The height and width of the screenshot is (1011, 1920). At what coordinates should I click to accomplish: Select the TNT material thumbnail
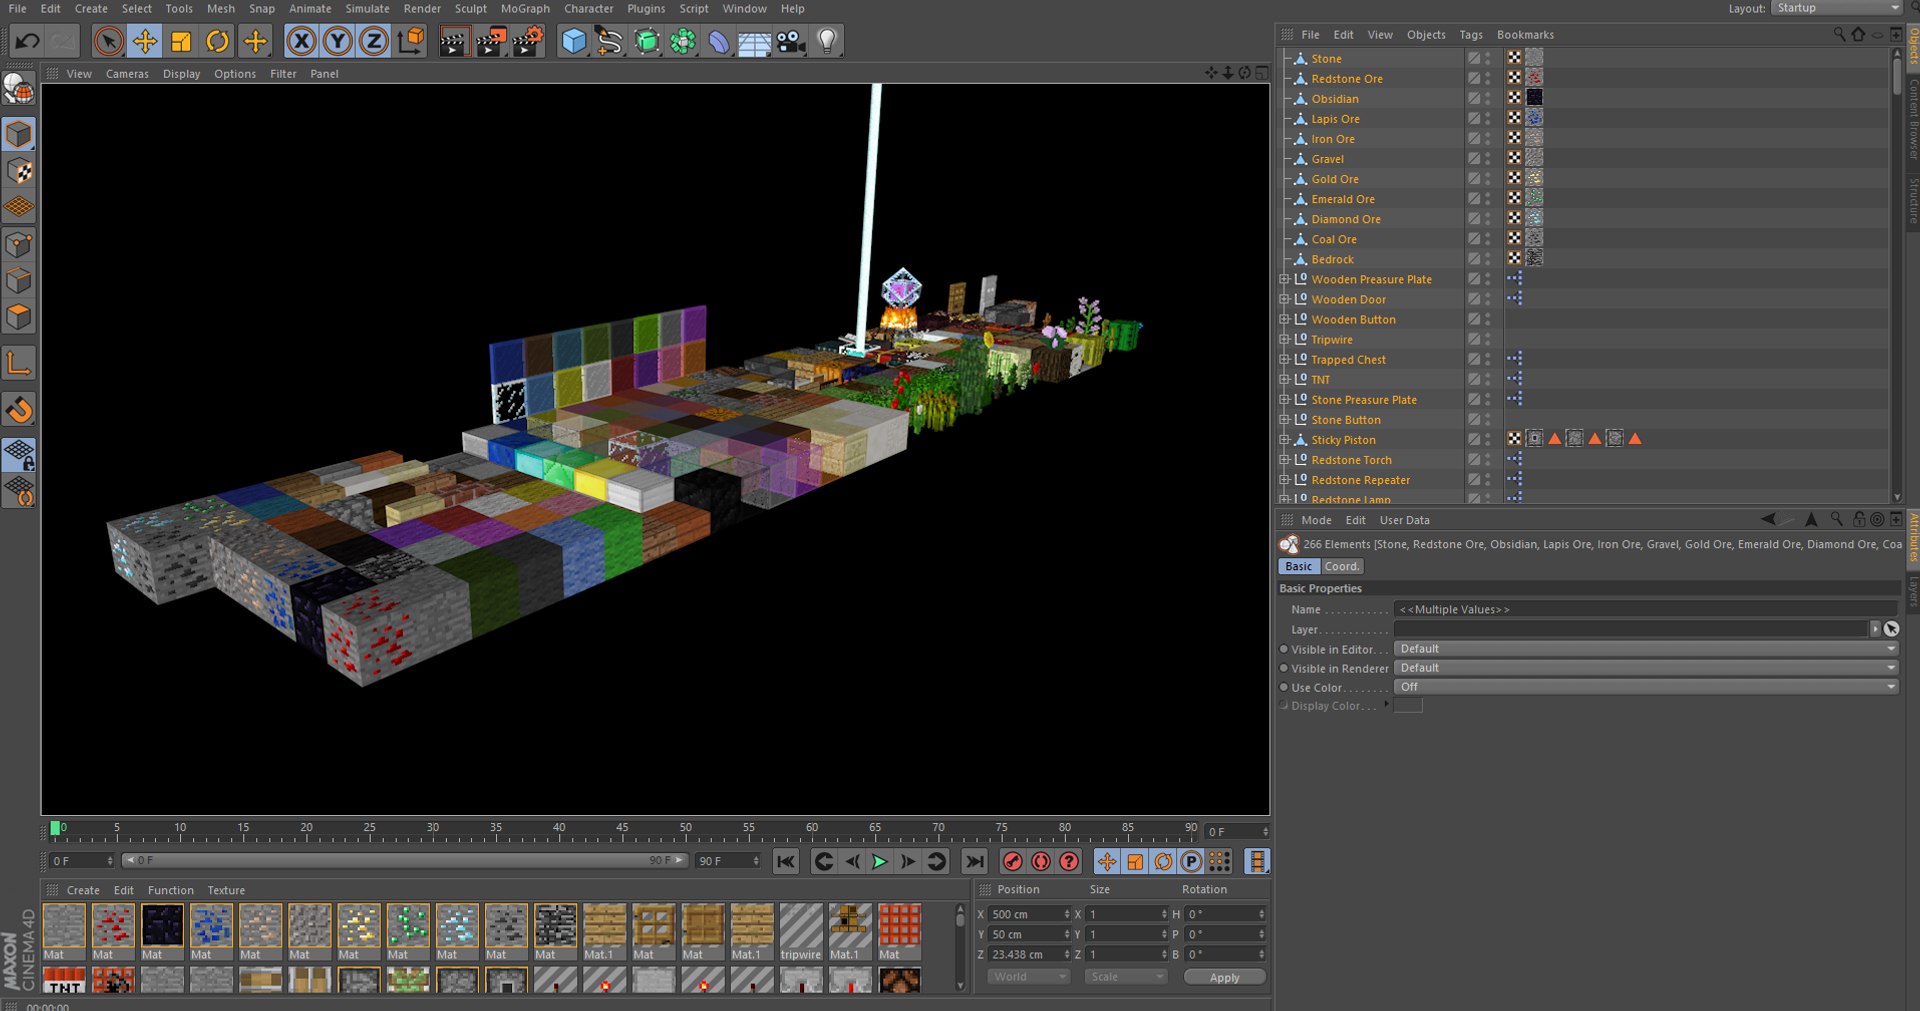click(x=64, y=980)
